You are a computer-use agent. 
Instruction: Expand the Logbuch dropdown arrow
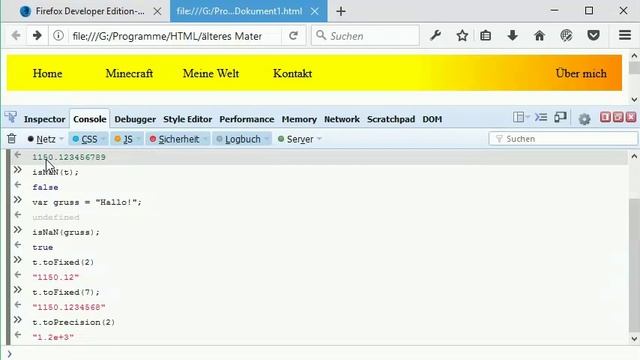[x=266, y=139]
